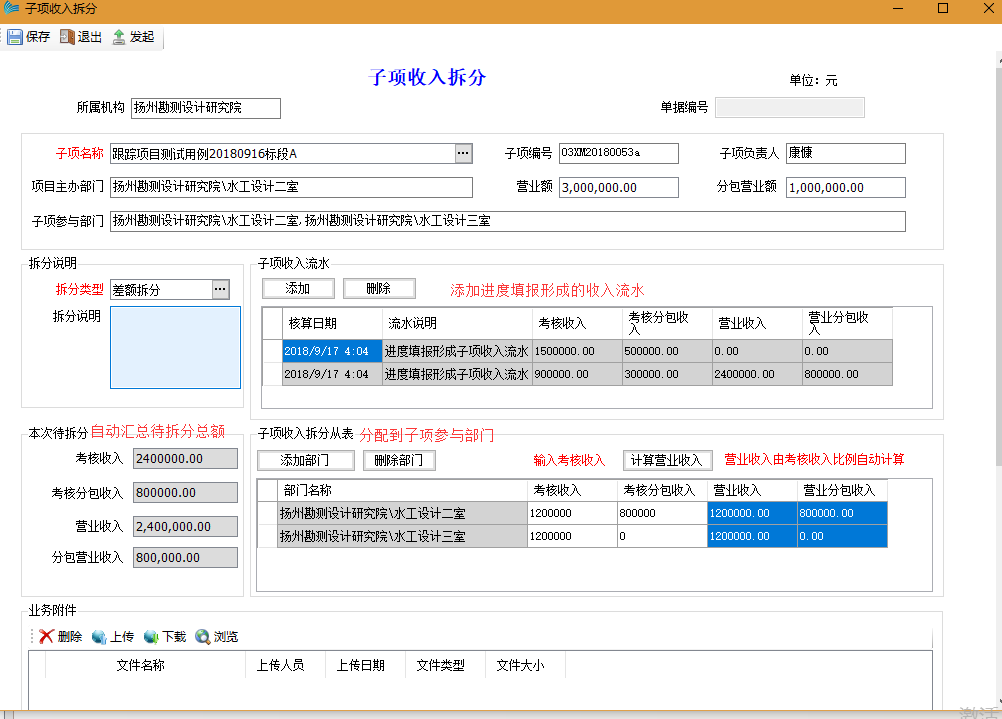The width and height of the screenshot is (1002, 719).
Task: Click the 营业额 field showing 3,000,000.00
Action: click(x=619, y=187)
